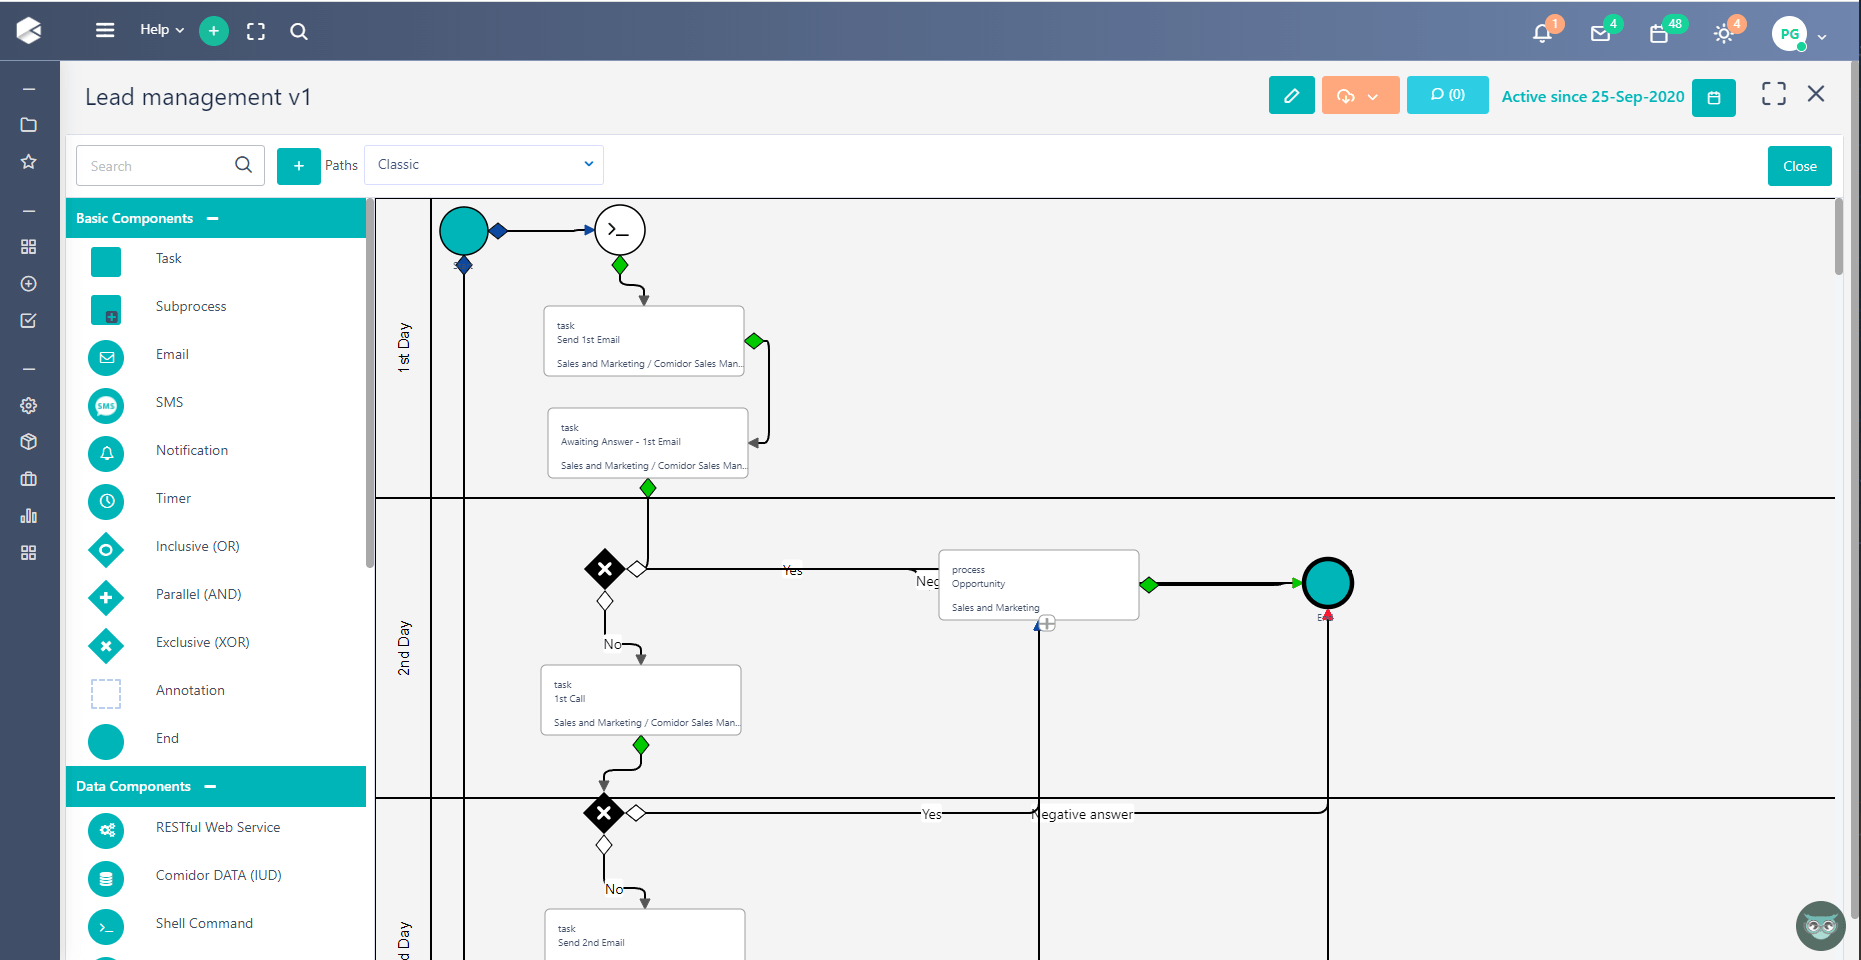1861x960 pixels.
Task: Open the Paths Classic dropdown
Action: click(x=484, y=165)
